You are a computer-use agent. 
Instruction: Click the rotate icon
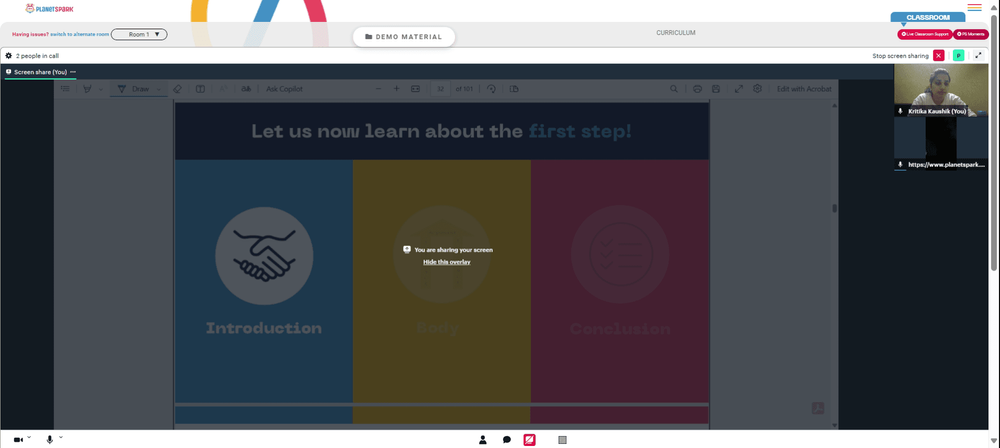(491, 89)
